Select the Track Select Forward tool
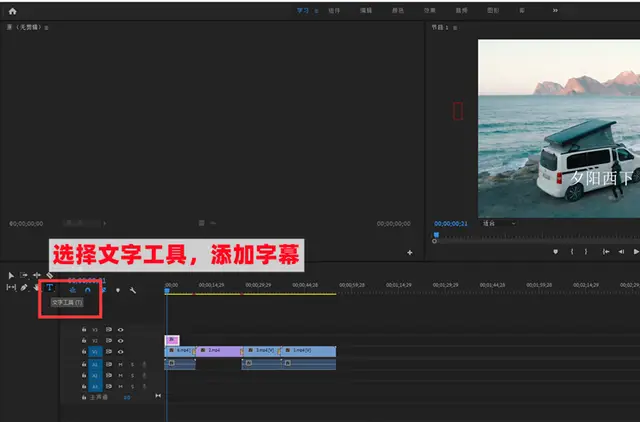This screenshot has width=640, height=422. 24,275
